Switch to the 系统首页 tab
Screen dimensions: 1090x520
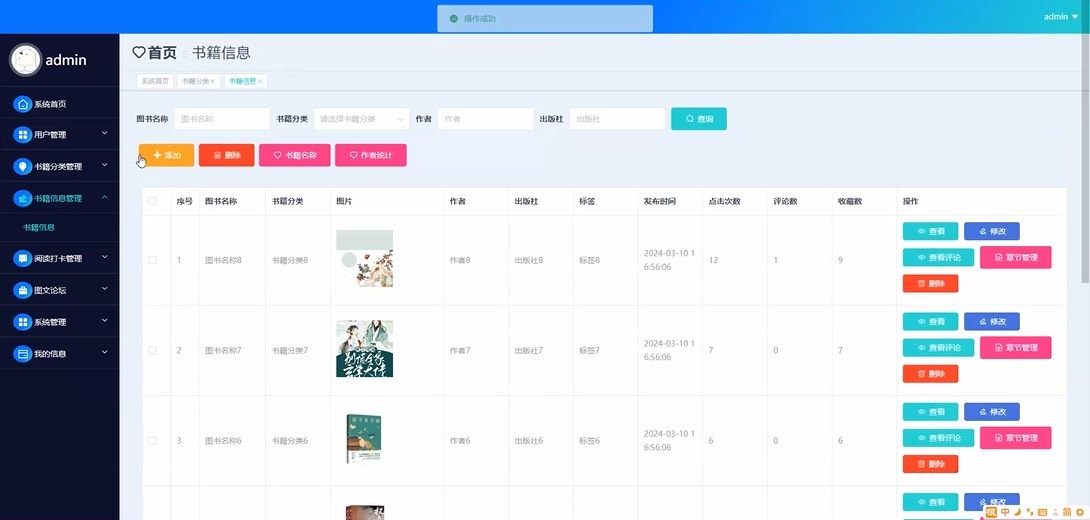pyautogui.click(x=155, y=81)
